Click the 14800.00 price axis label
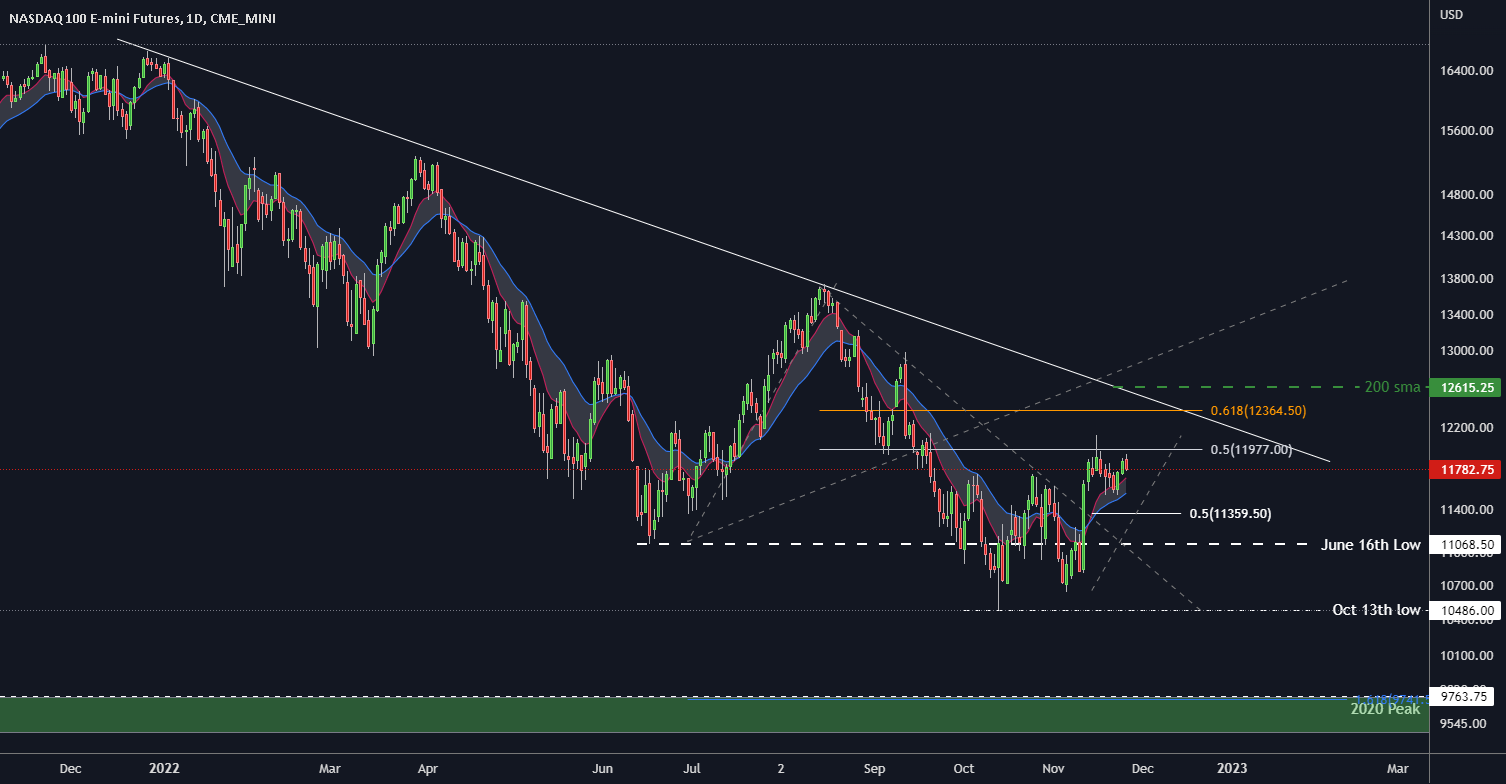Image resolution: width=1506 pixels, height=784 pixels. point(1466,194)
